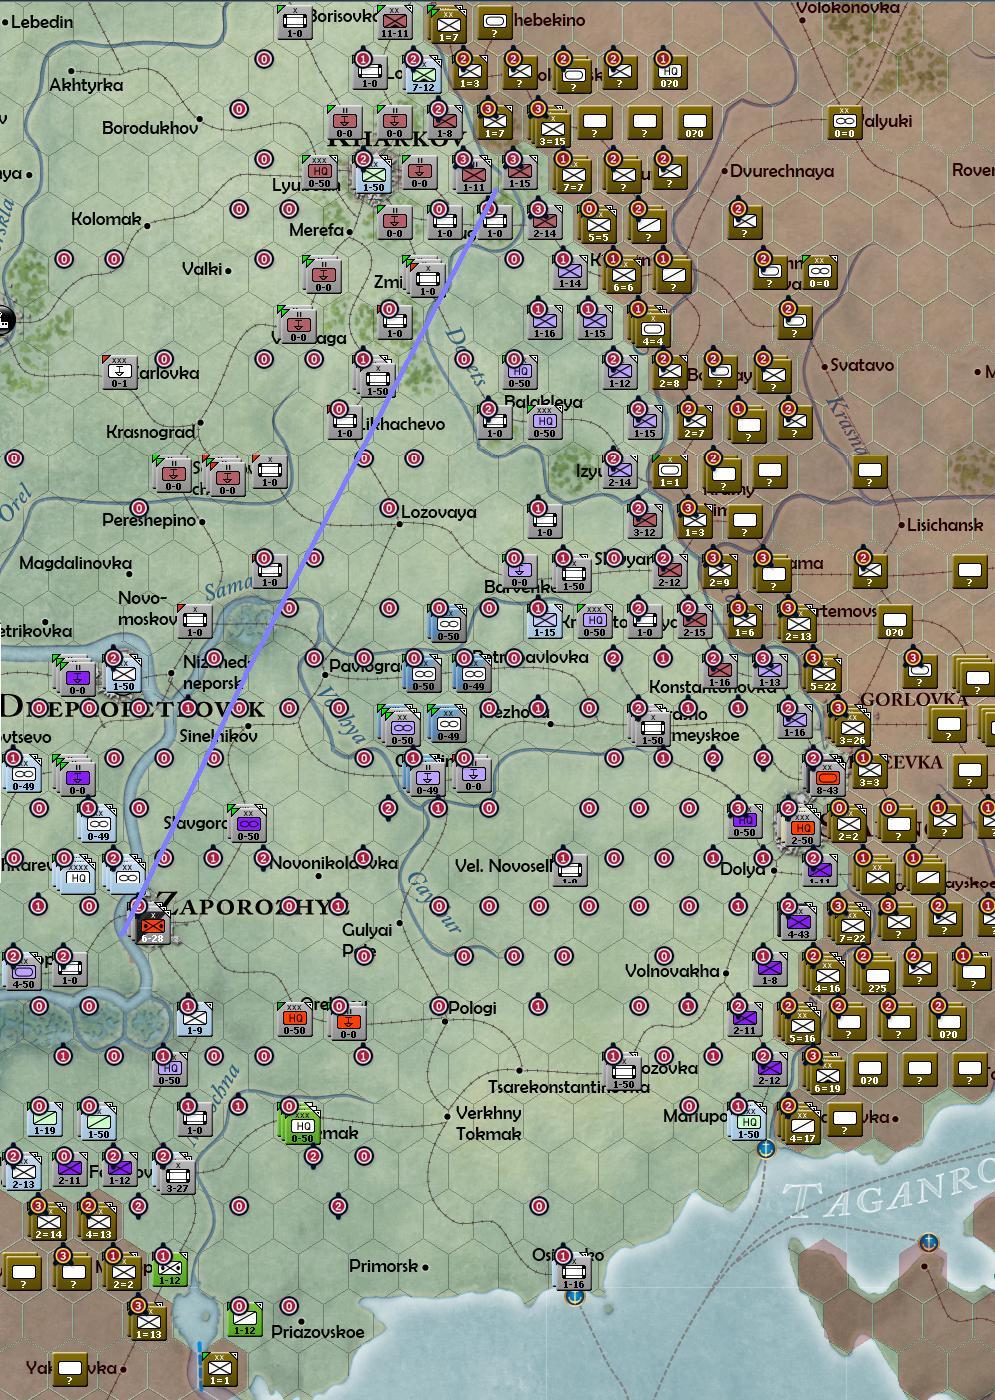Click the Magdalinovka town label
The width and height of the screenshot is (995, 1400).
pos(76,563)
